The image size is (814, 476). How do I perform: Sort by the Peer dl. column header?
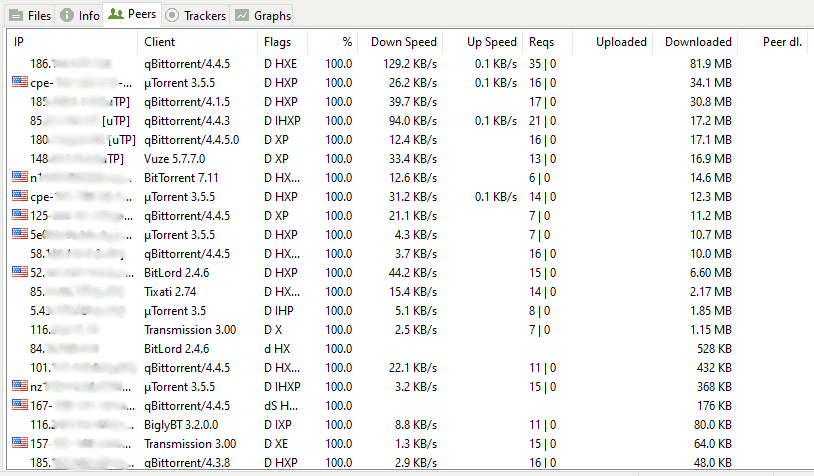(772, 42)
